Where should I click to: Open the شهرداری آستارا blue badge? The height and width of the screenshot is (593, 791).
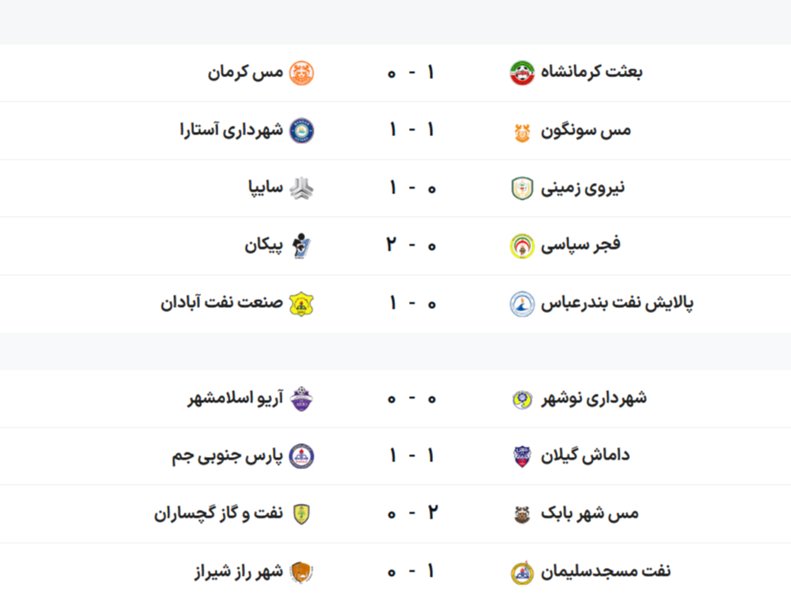pyautogui.click(x=301, y=131)
